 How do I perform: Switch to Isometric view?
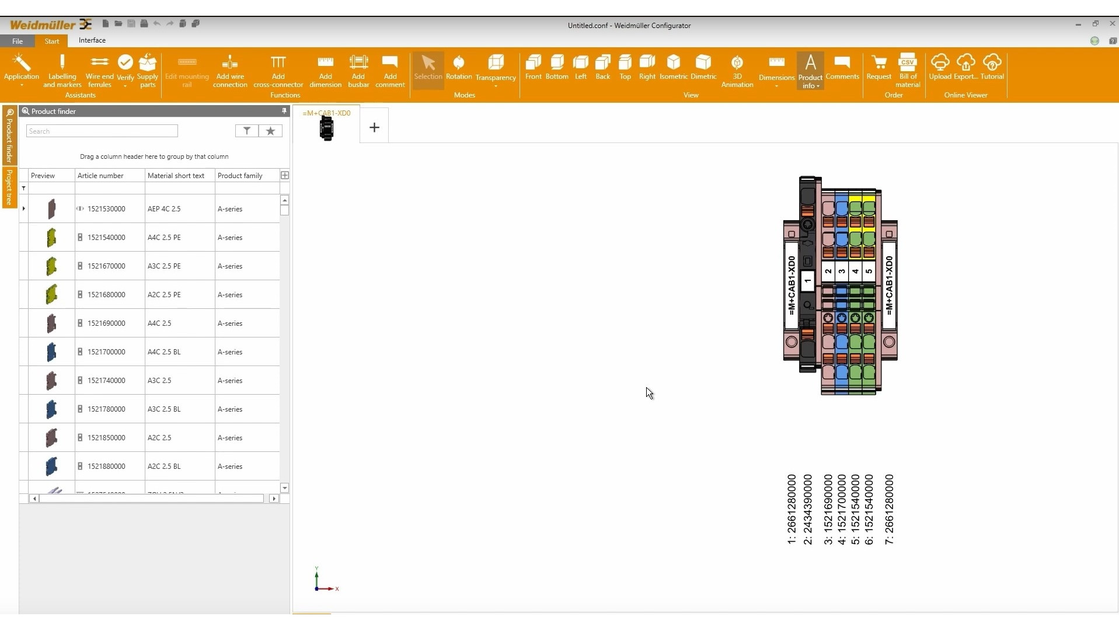673,66
